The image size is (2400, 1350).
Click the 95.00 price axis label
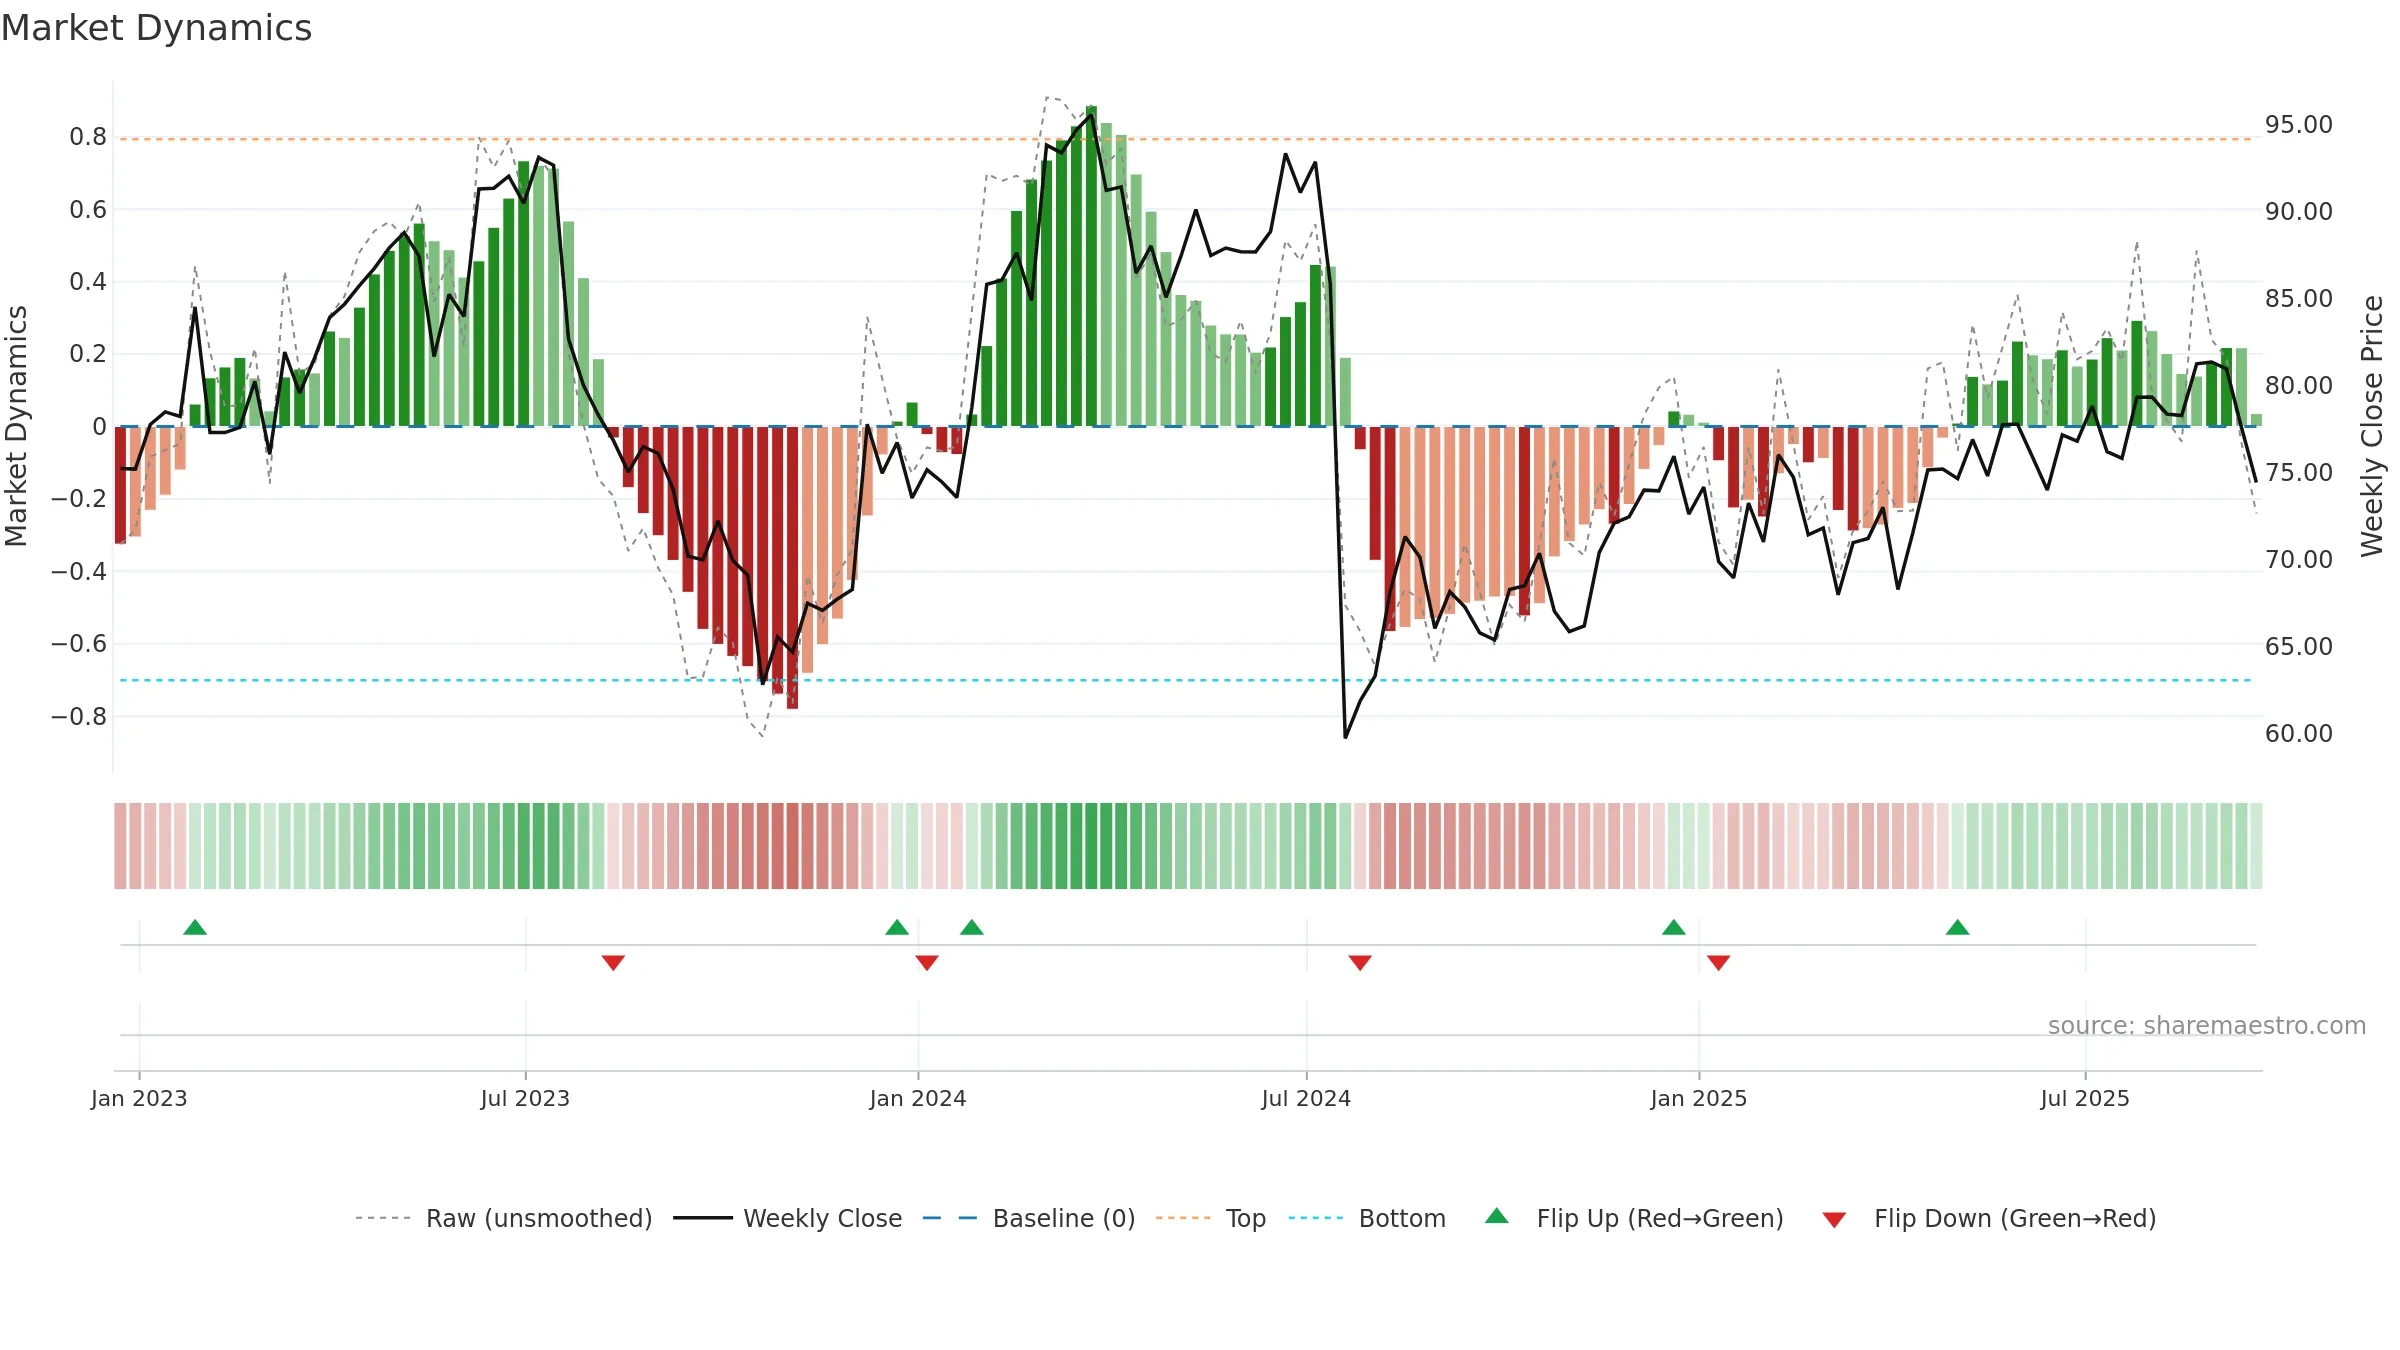[x=2299, y=125]
